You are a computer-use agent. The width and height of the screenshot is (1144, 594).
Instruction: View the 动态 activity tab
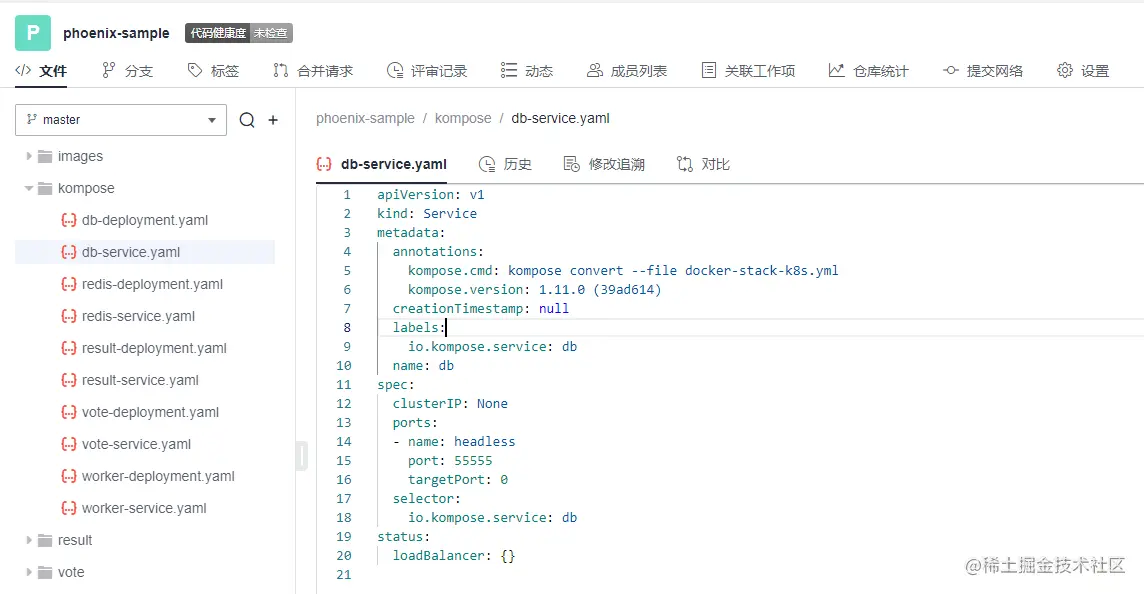527,71
